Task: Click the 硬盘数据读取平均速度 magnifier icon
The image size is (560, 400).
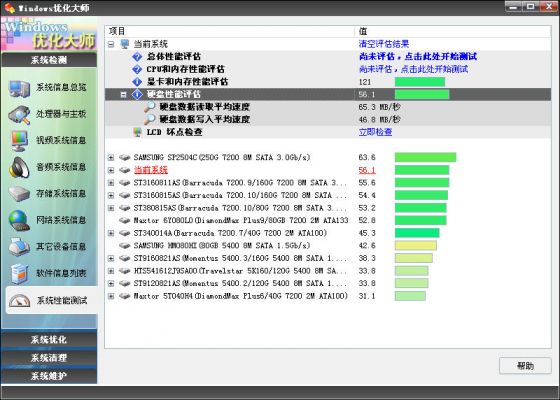Action: click(x=150, y=107)
